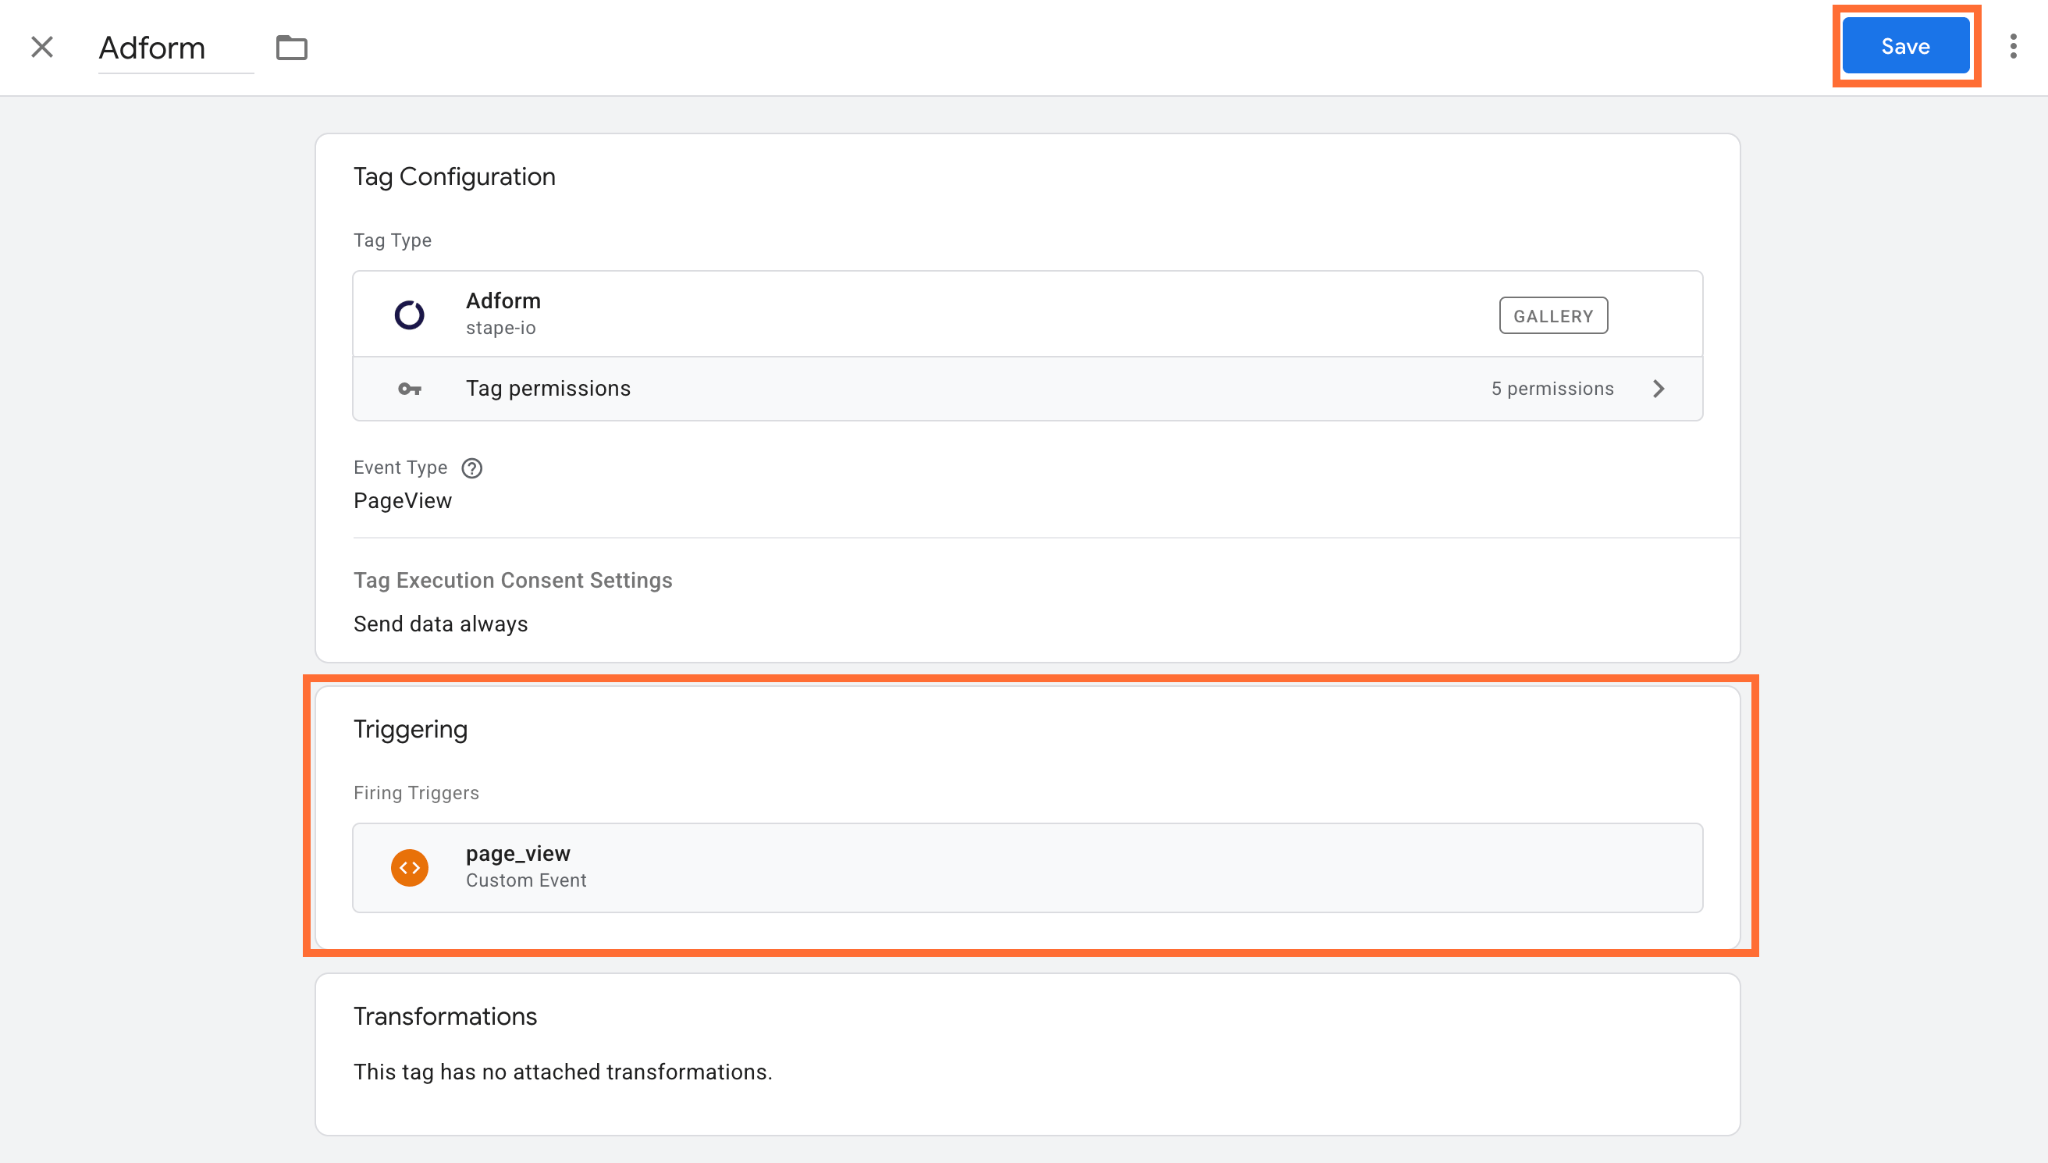
Task: Save the Adform tag
Action: (1905, 46)
